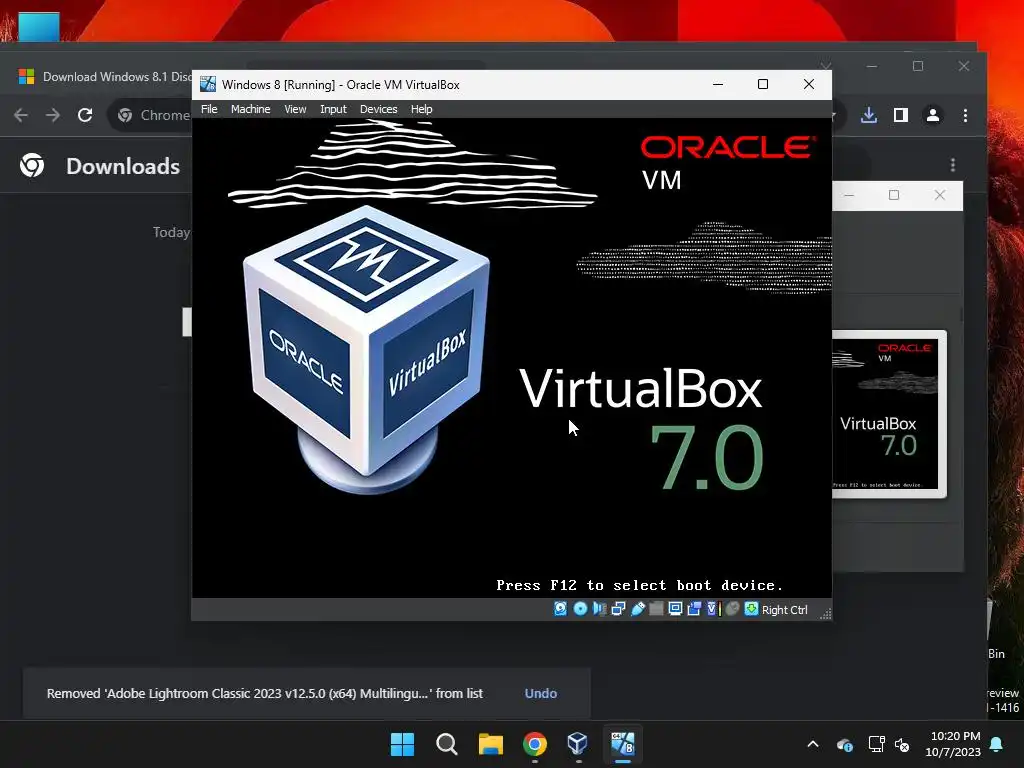The width and height of the screenshot is (1024, 768).
Task: Open the View menu
Action: [295, 109]
